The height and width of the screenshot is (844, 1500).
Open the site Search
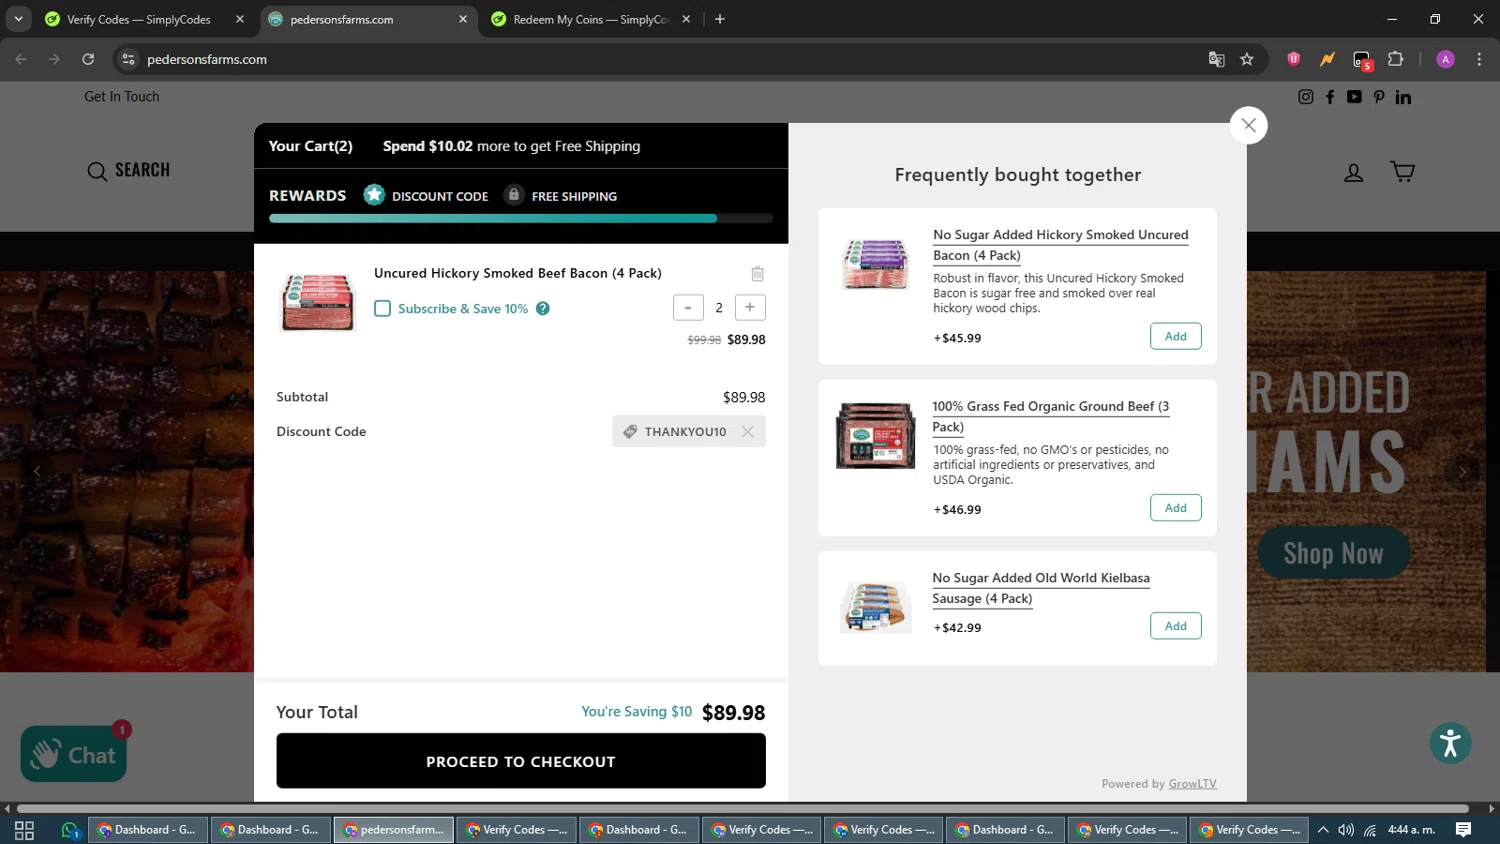point(128,171)
